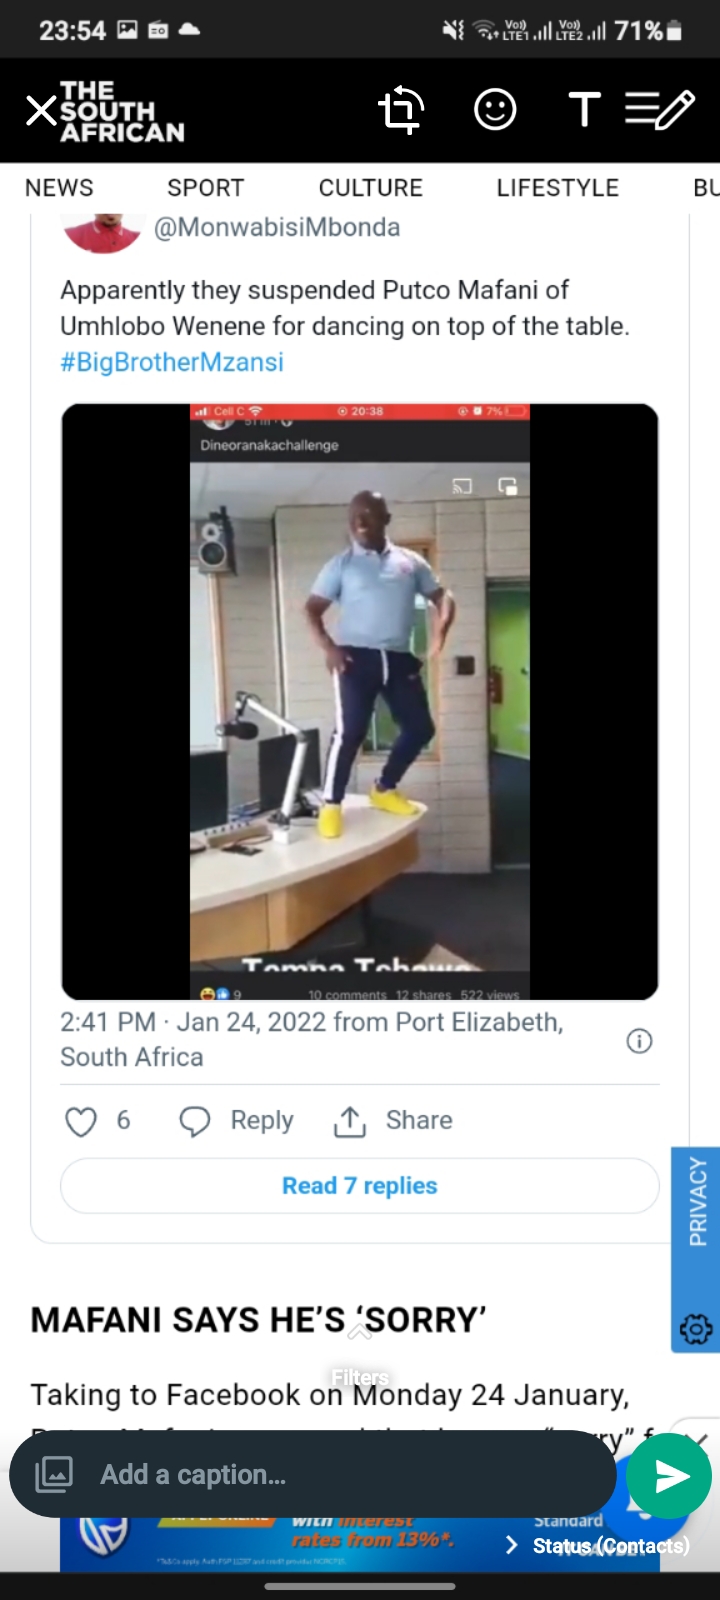Close the image editor with the X icon
Viewport: 720px width, 1600px height.
41,110
